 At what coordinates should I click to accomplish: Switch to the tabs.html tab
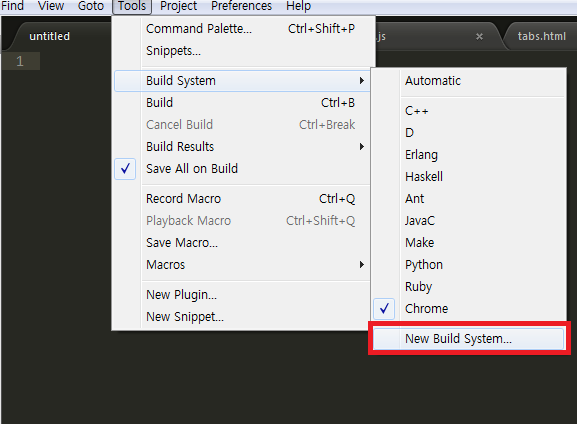click(x=541, y=36)
